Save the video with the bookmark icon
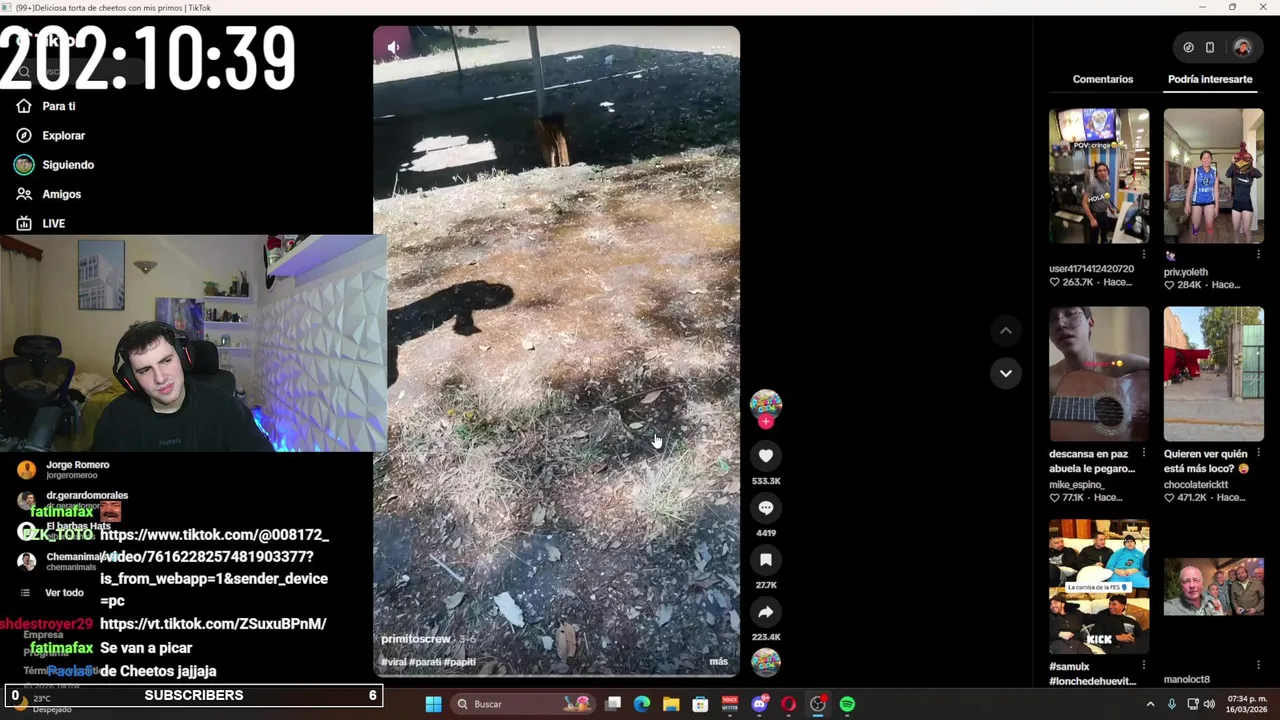Screen dimensions: 1280x720 (766, 560)
